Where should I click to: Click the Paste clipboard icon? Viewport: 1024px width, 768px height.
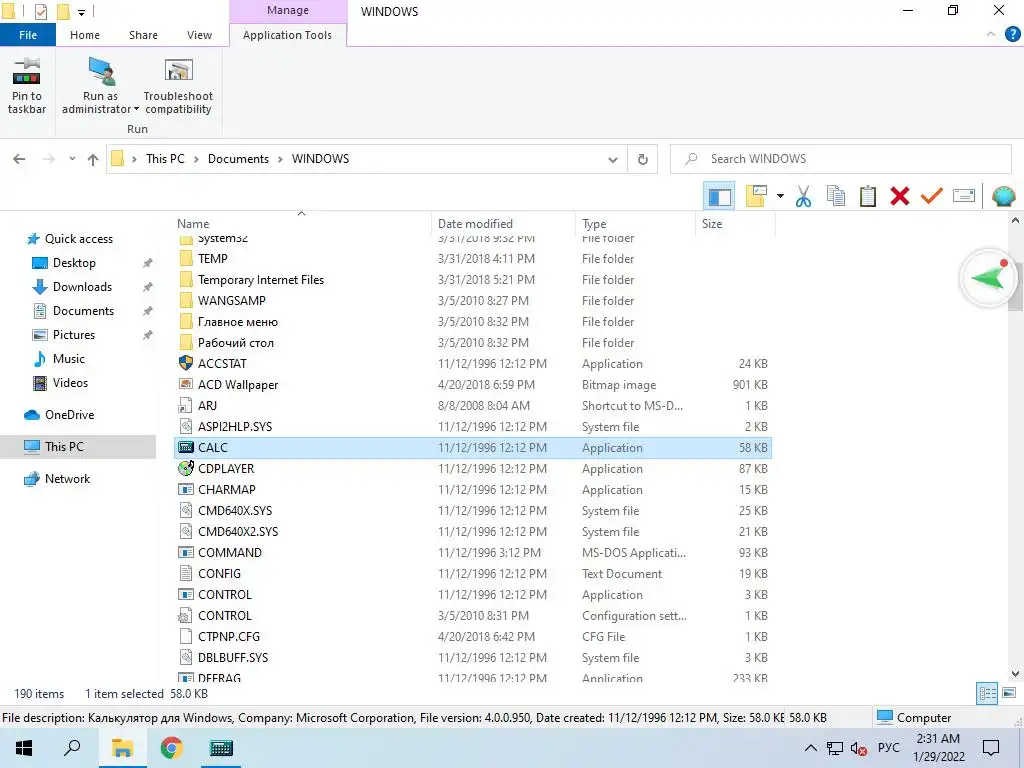(x=868, y=196)
